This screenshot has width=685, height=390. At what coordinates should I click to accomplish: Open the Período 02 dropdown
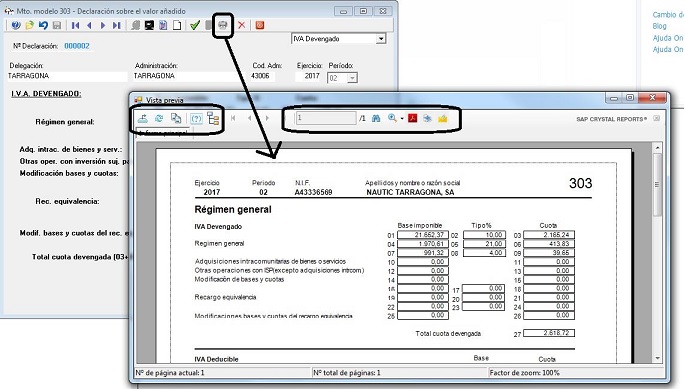tap(353, 78)
